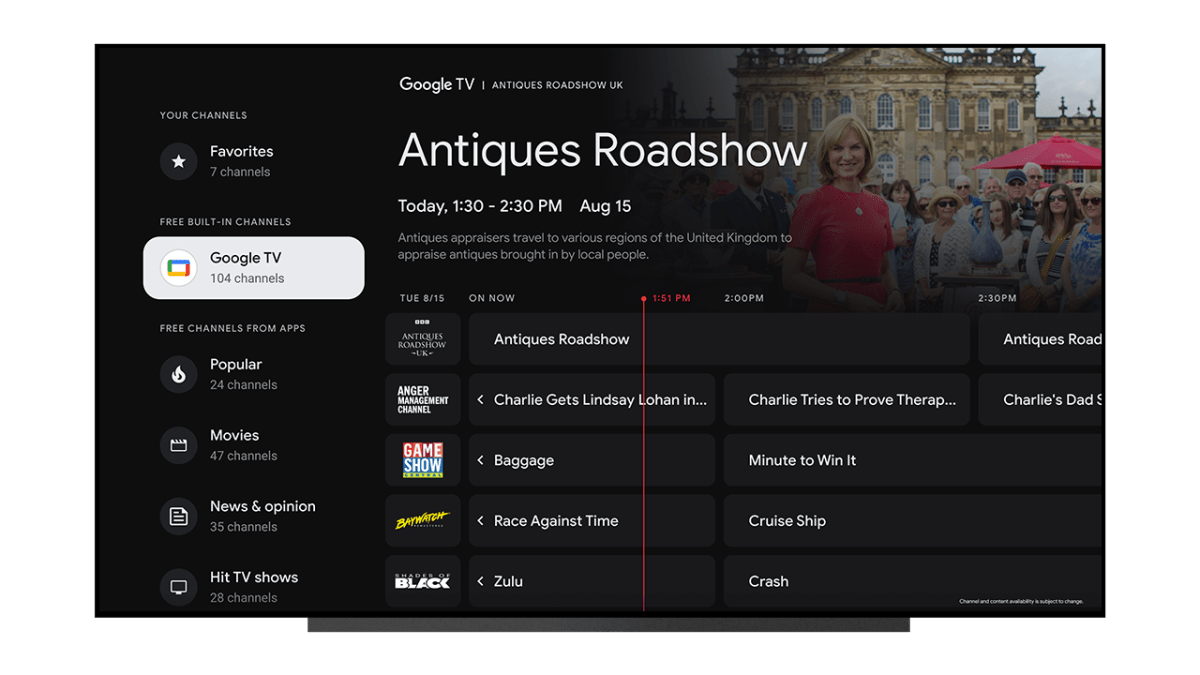Open News & opinion via newspaper icon
The image size is (1200, 675).
(x=178, y=516)
